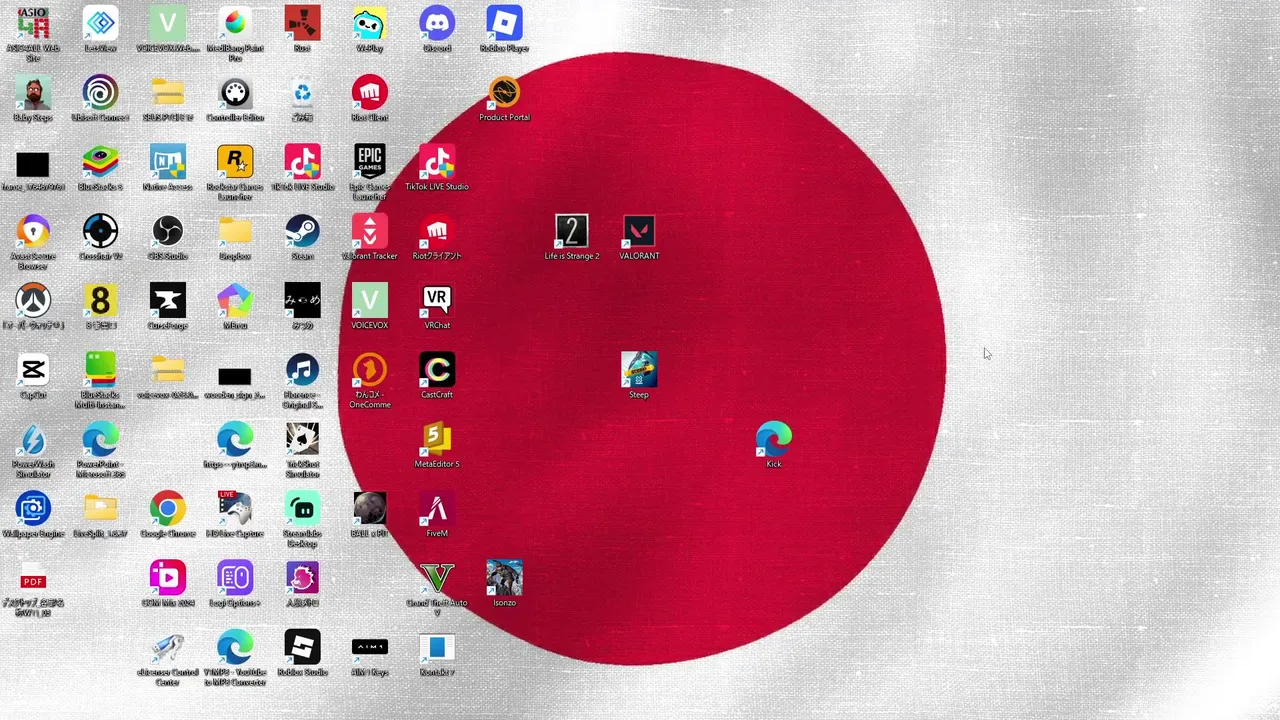Open HD Live Capture shortcut
Image resolution: width=1280 pixels, height=720 pixels.
pyautogui.click(x=235, y=509)
